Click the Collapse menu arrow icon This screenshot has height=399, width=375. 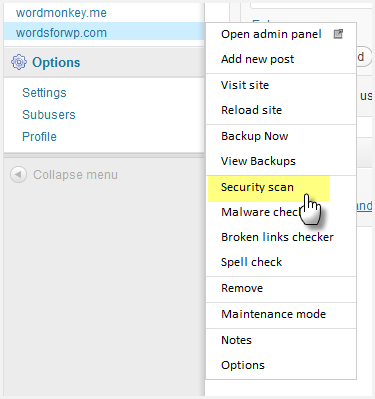(x=18, y=174)
